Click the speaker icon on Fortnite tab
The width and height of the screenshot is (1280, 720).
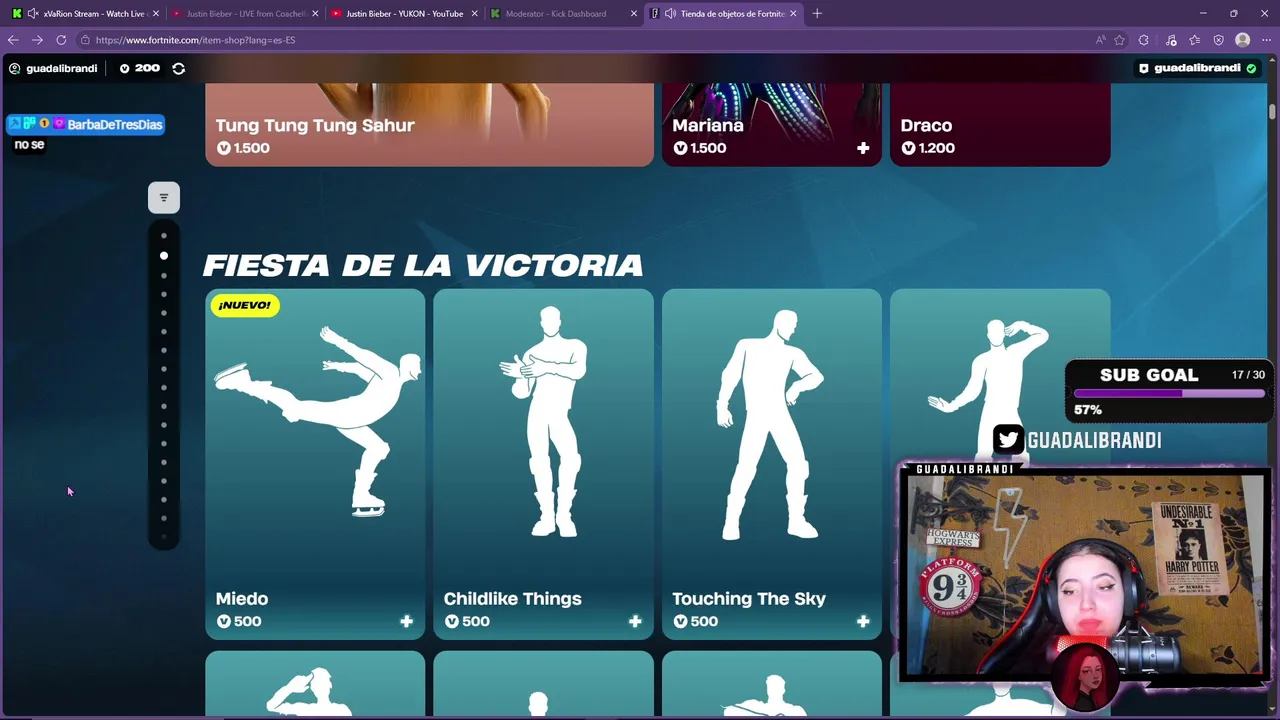pyautogui.click(x=669, y=14)
